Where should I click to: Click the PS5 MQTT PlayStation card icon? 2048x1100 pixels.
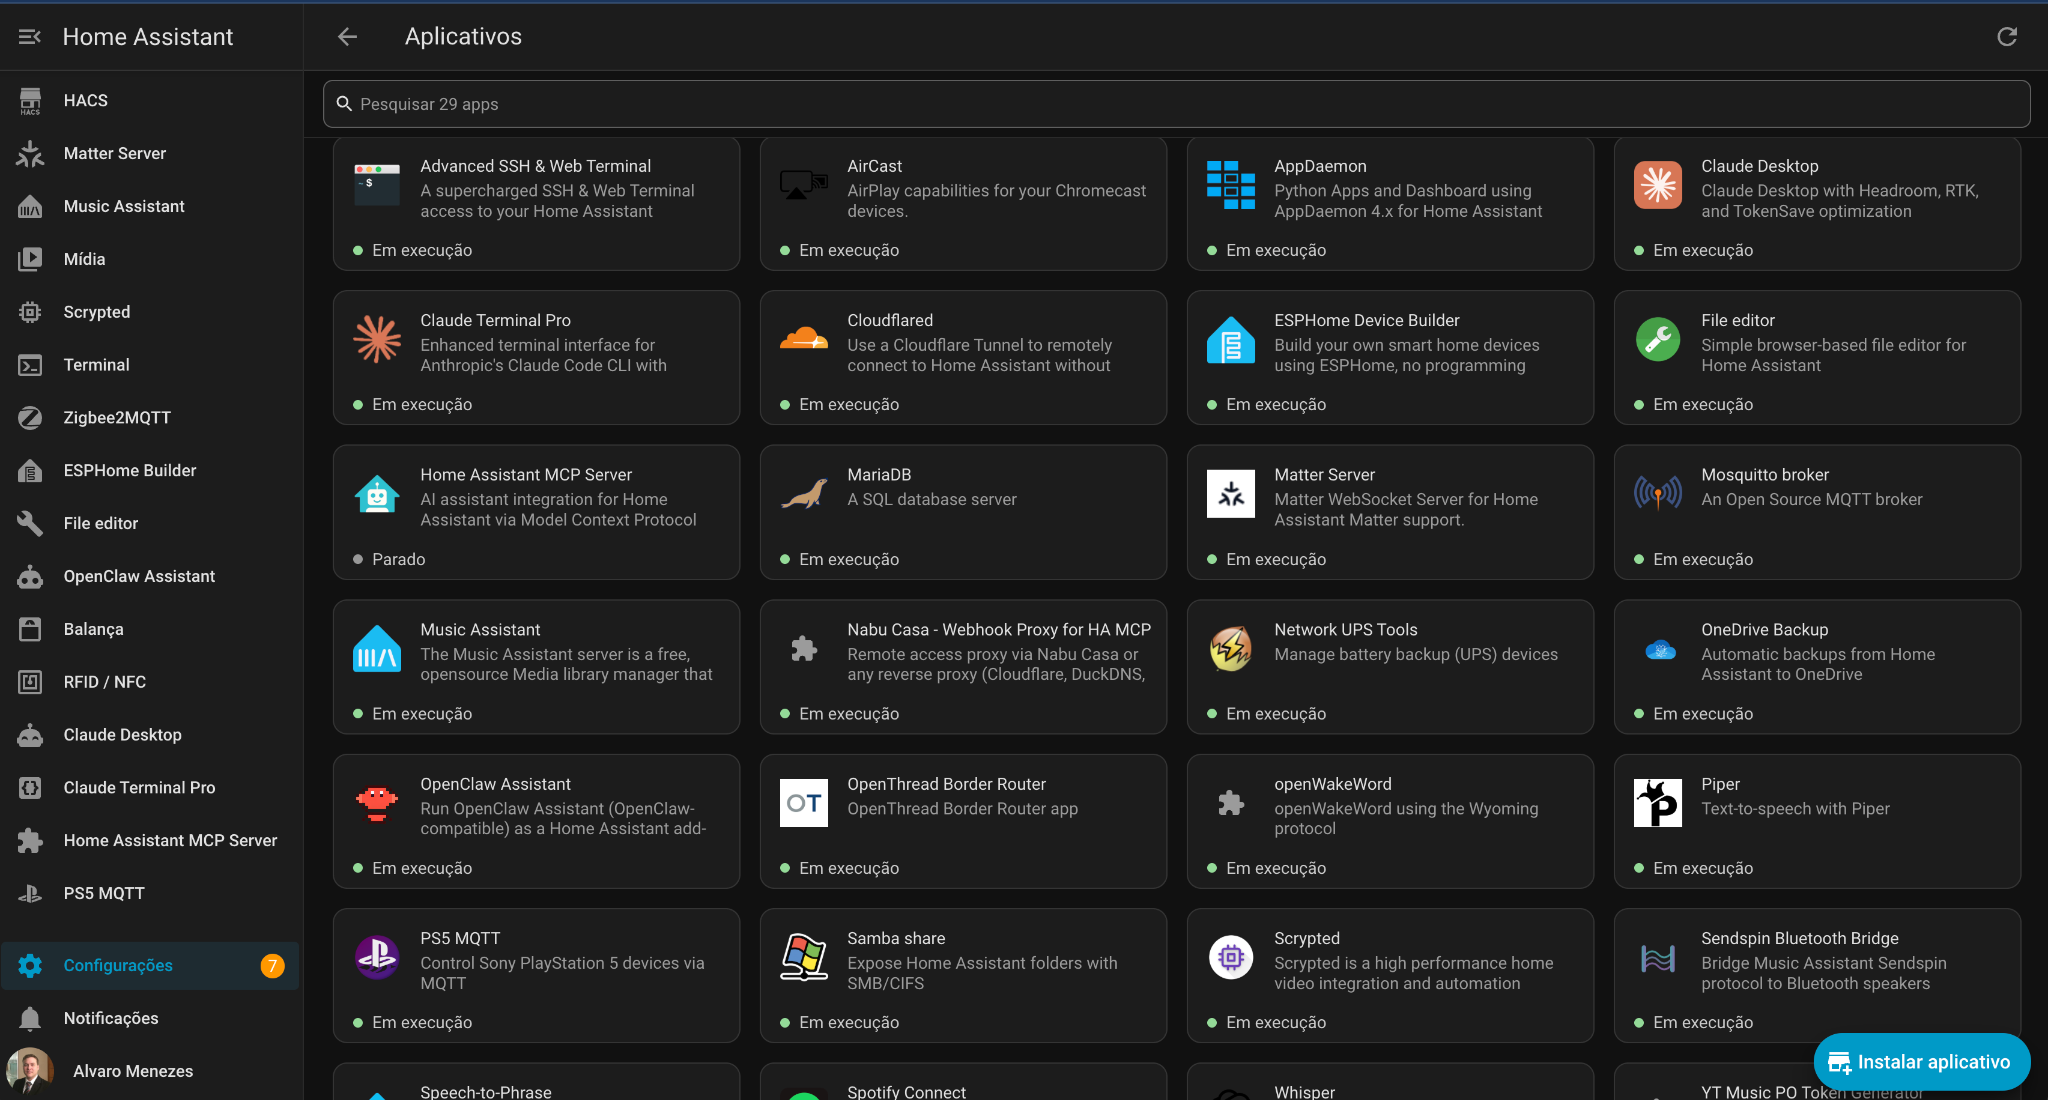click(377, 958)
